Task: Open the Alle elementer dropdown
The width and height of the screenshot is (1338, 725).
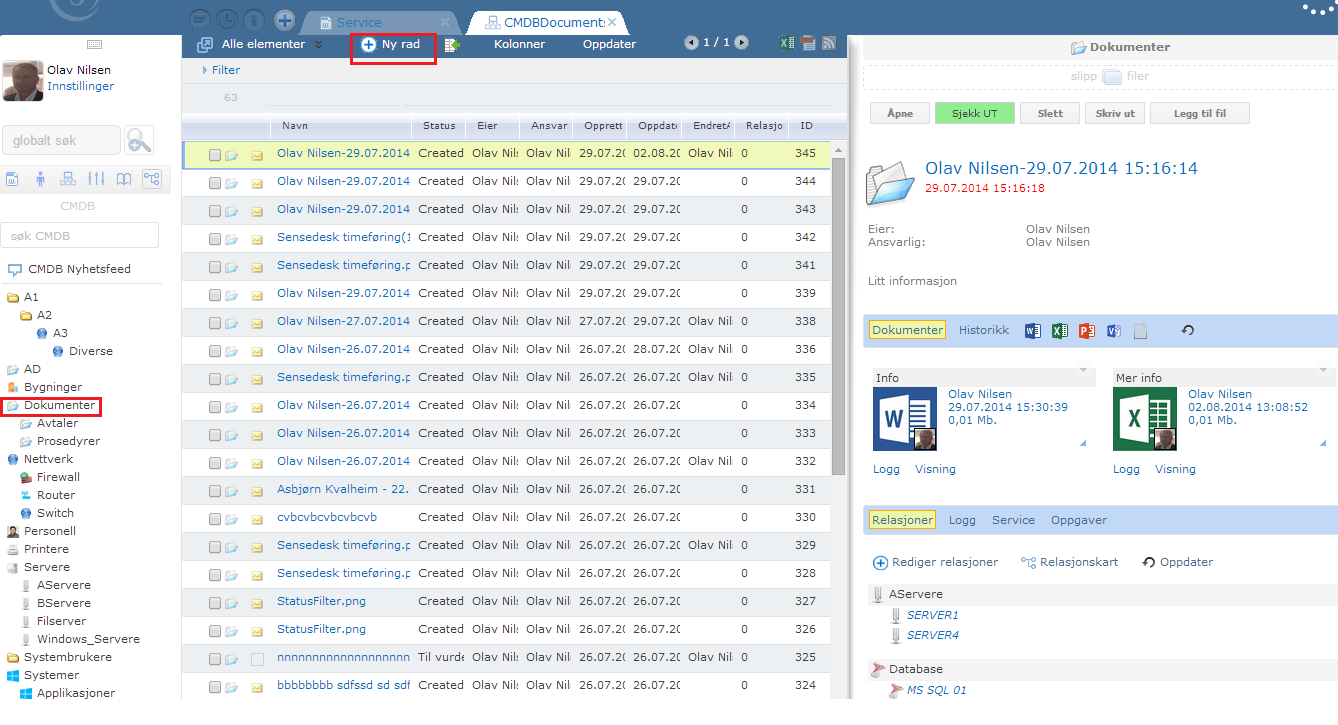Action: point(318,44)
